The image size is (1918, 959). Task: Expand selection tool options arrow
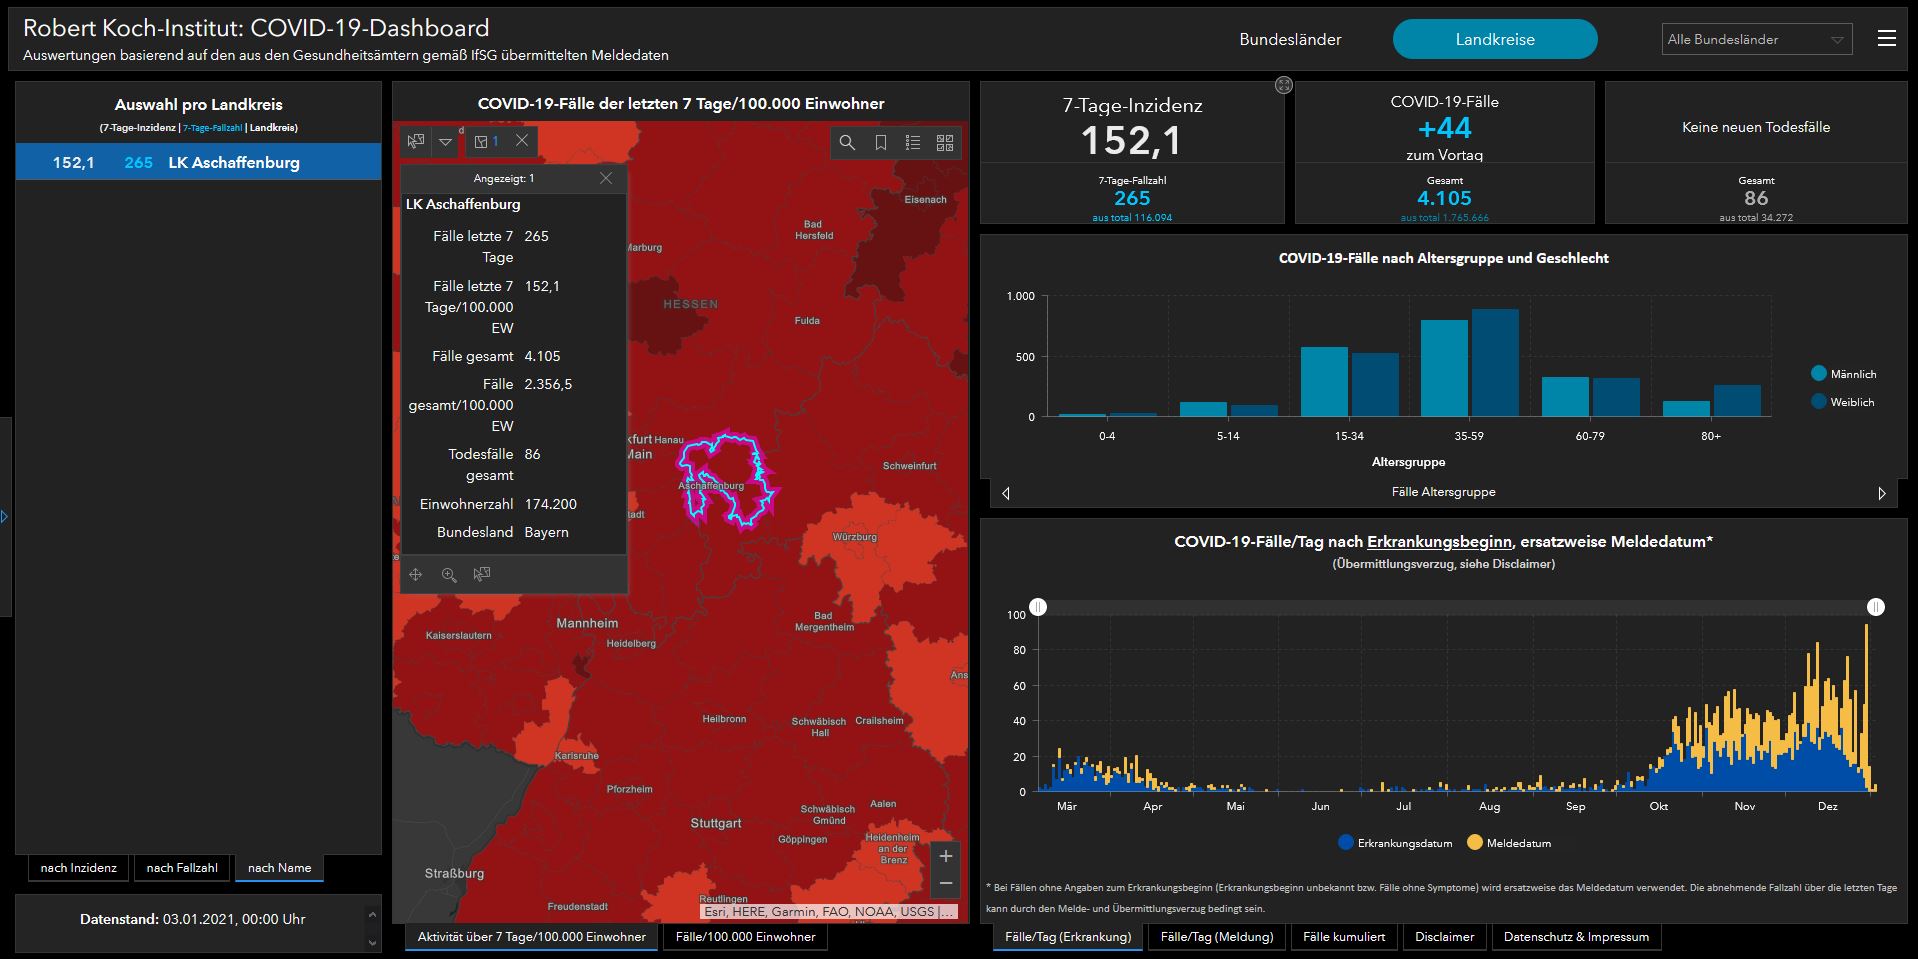[x=446, y=142]
